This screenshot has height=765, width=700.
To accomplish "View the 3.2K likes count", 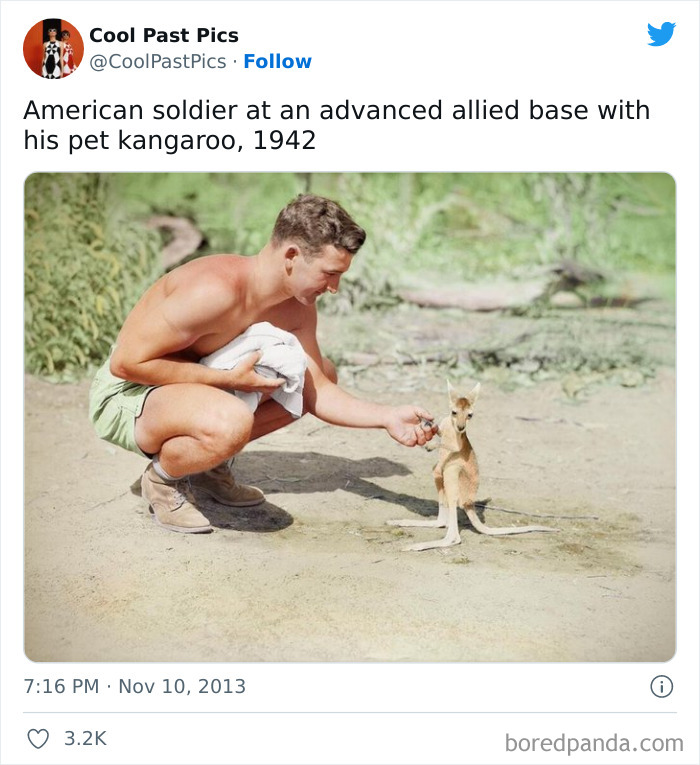I will [x=85, y=739].
